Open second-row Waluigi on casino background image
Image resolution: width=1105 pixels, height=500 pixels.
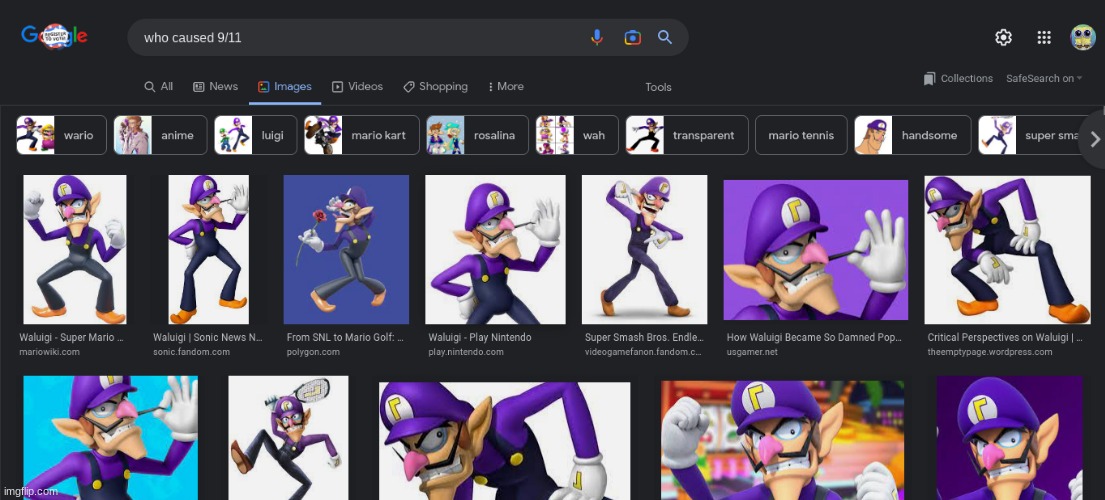pos(782,440)
